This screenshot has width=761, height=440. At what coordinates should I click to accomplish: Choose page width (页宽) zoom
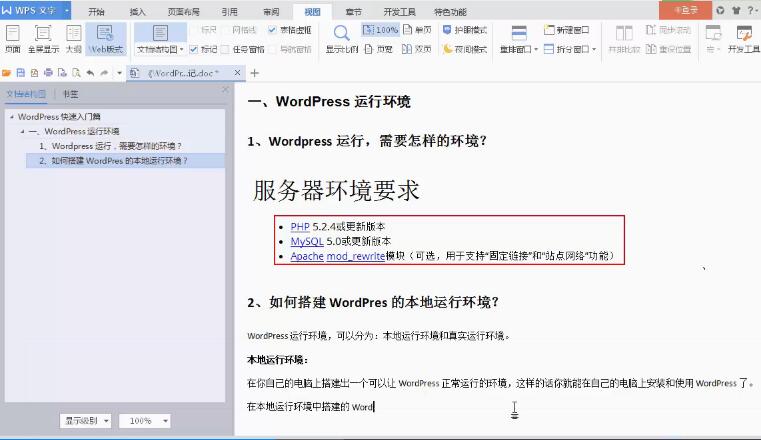point(379,49)
